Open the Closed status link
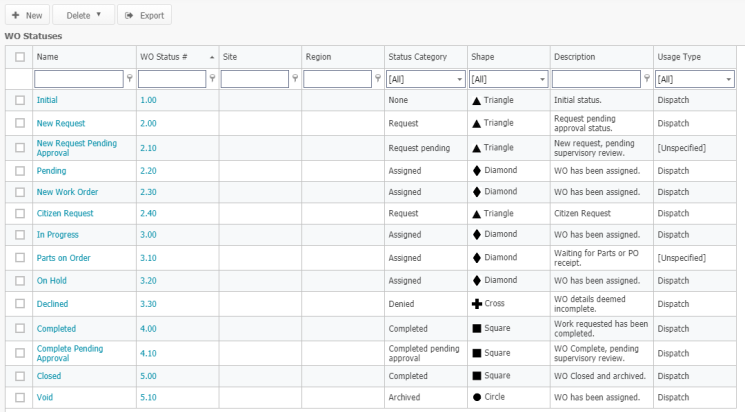Screen dimensions: 745x412 [49, 376]
